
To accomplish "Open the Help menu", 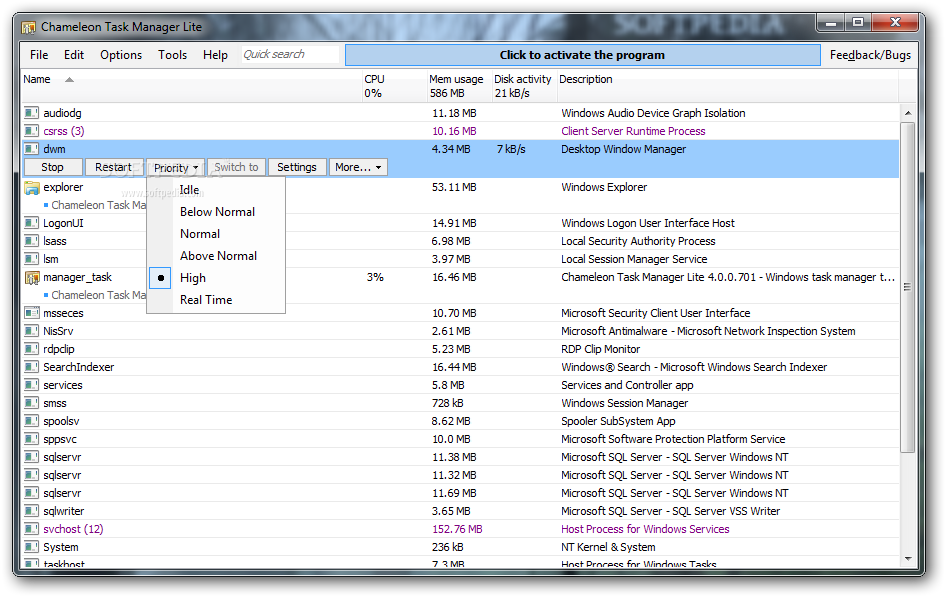I will (215, 55).
